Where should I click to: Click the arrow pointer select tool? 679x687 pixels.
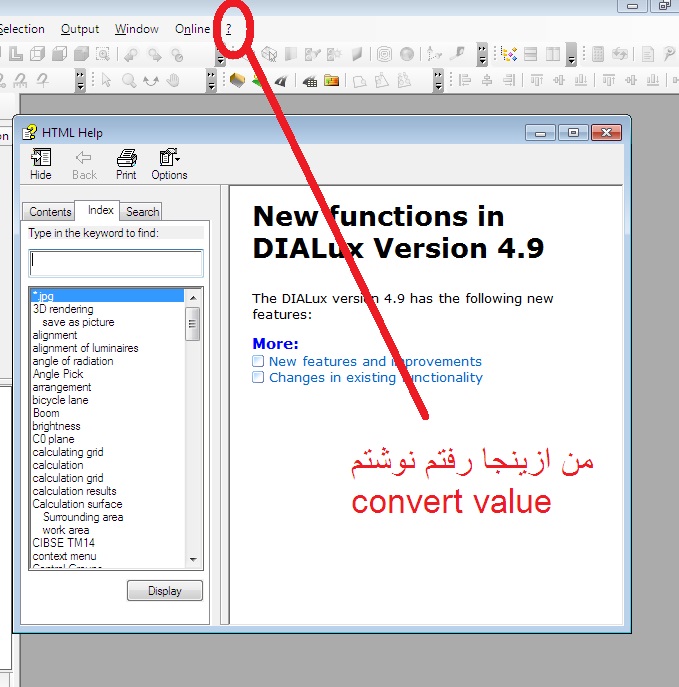(107, 80)
